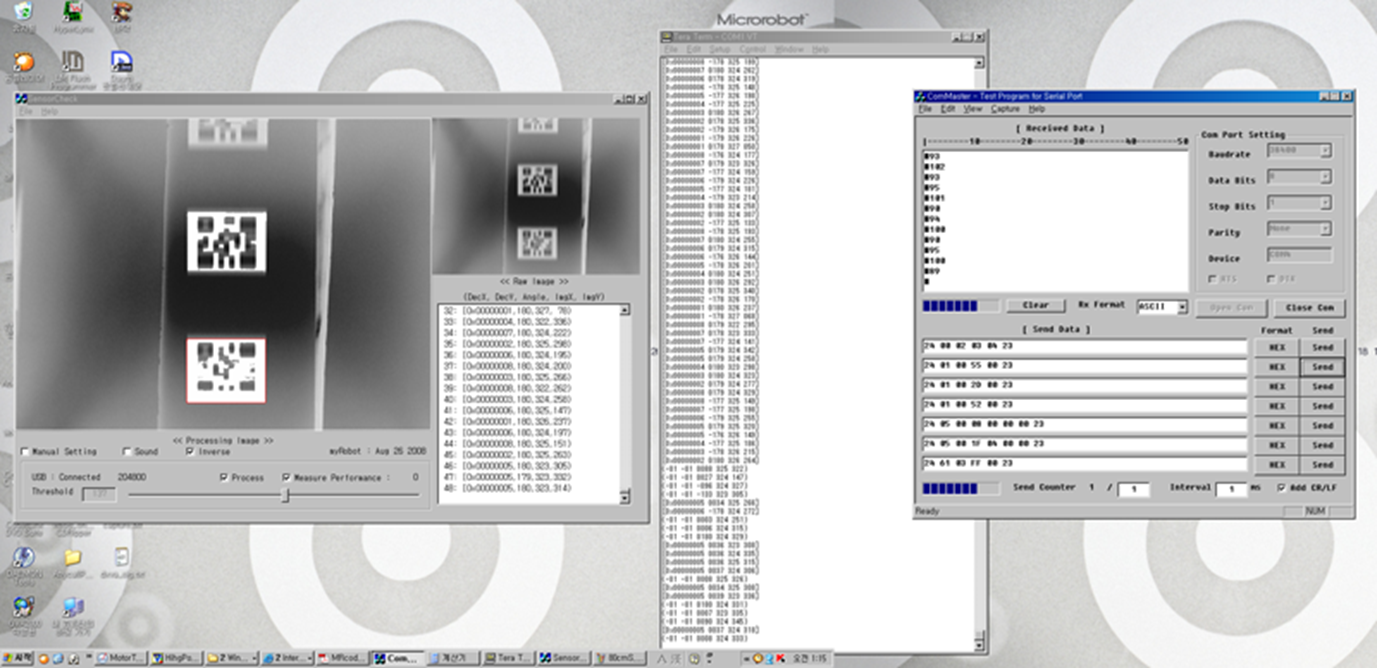Expand the 2 Inter... taskbar group arrow

tap(309, 658)
